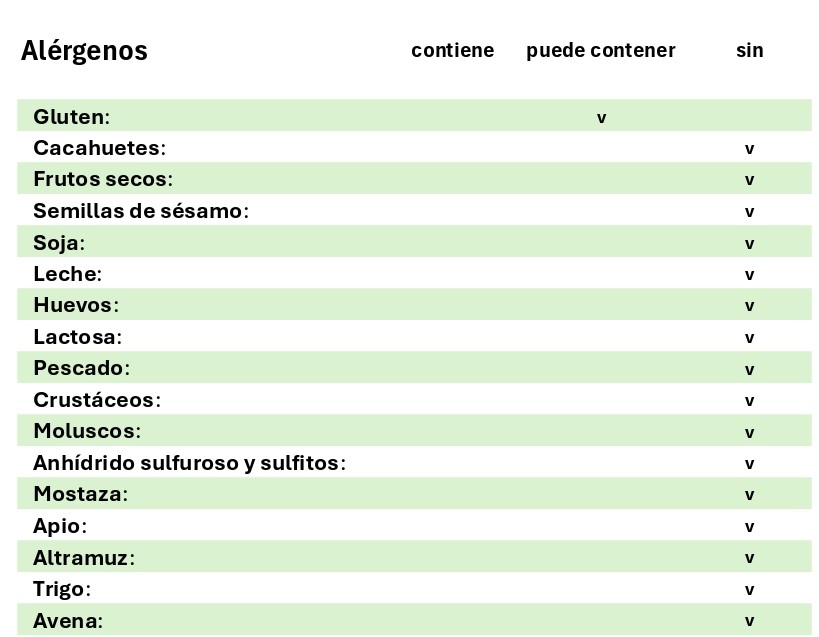The width and height of the screenshot is (819, 637).
Task: Select the Anhídrido sulfuroso y sulfitos label
Action: (x=189, y=463)
